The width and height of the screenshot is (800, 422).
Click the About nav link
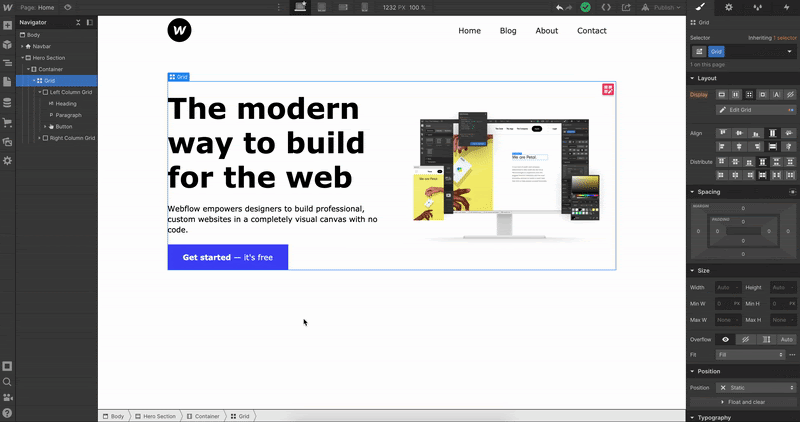coord(546,31)
